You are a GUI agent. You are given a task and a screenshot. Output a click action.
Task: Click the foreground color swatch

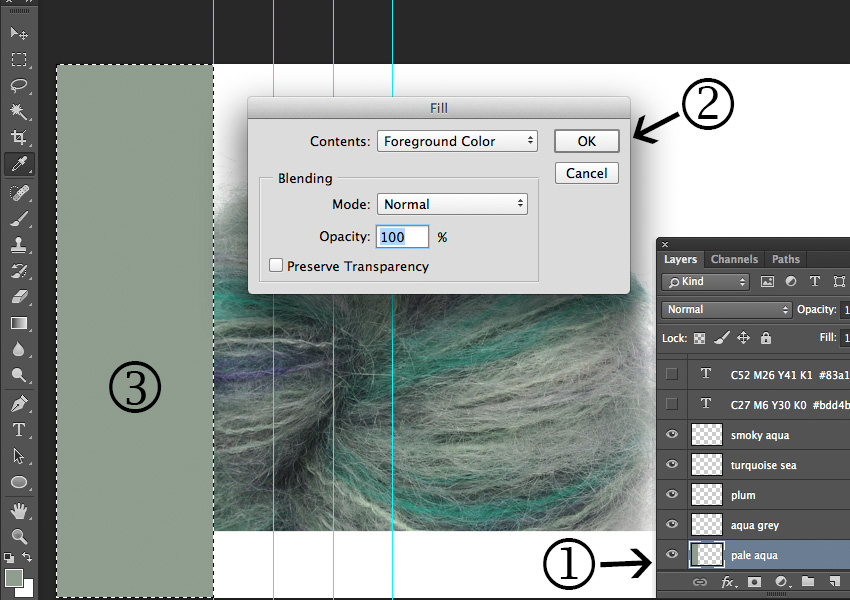tap(13, 578)
